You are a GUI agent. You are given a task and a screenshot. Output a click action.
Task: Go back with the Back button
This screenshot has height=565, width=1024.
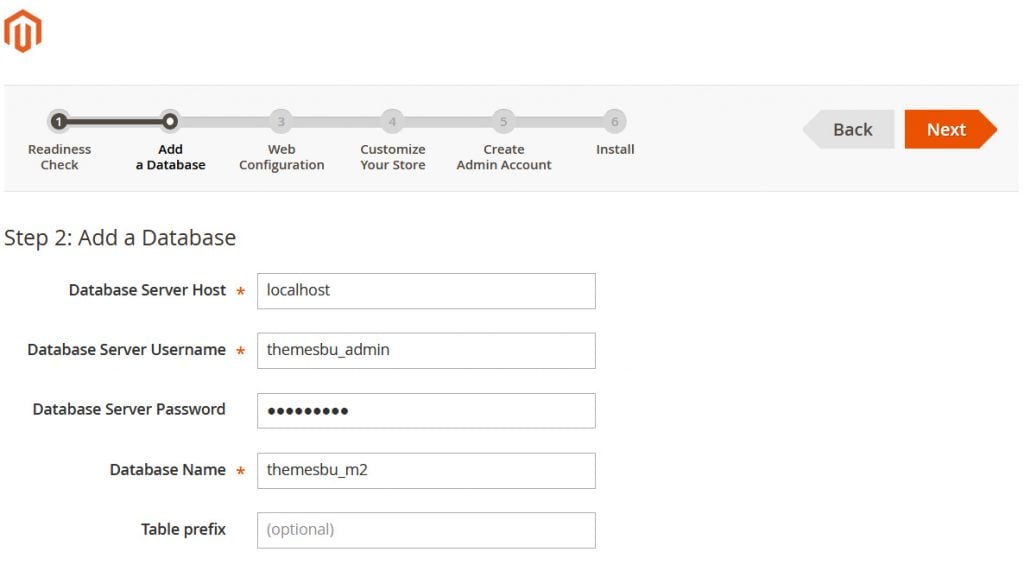click(851, 130)
